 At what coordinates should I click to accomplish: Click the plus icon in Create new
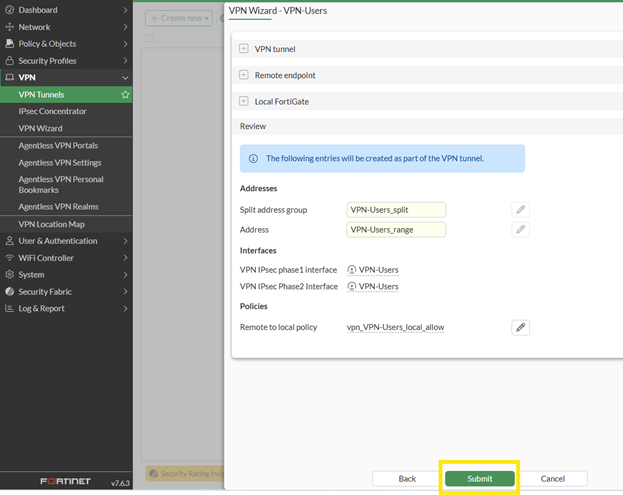[x=154, y=18]
